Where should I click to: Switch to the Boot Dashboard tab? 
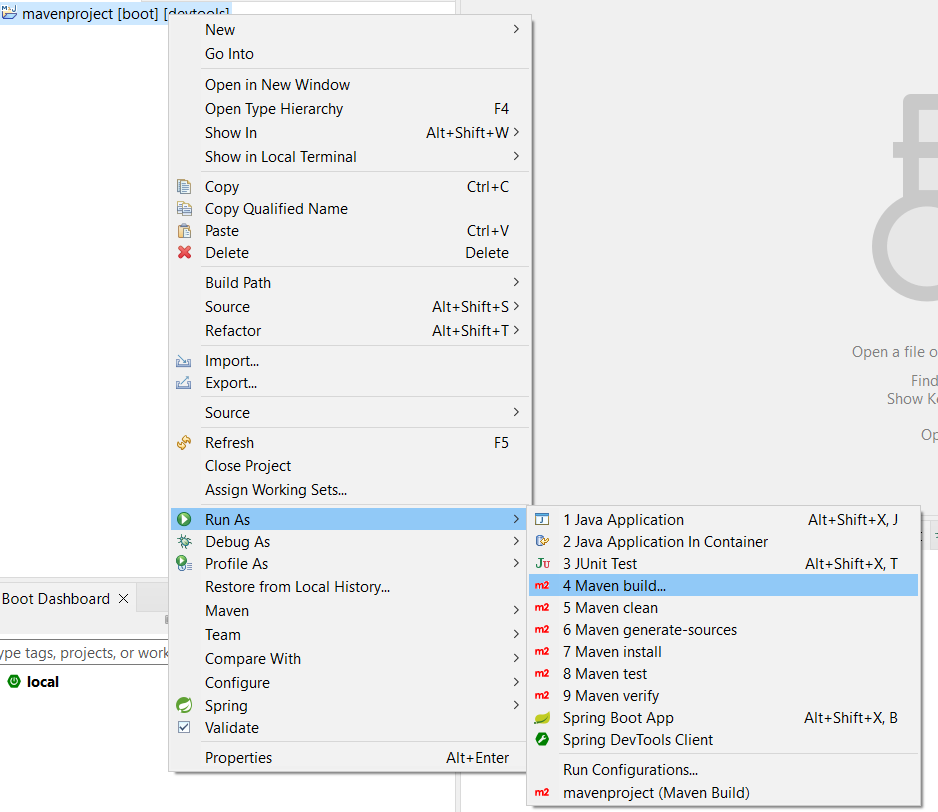56,599
